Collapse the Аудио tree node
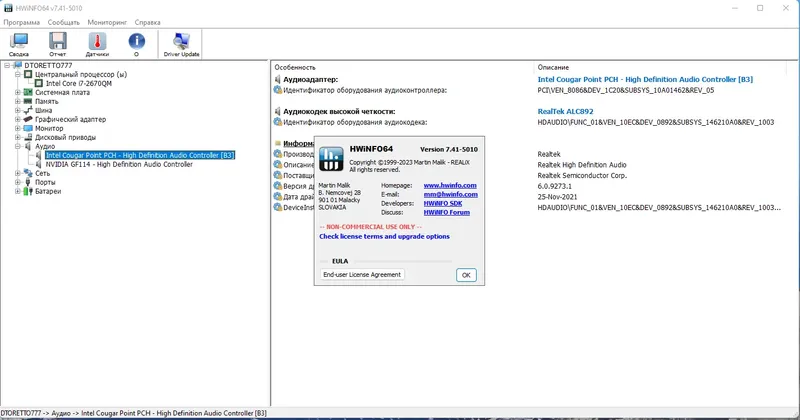This screenshot has width=800, height=420. pyautogui.click(x=18, y=146)
